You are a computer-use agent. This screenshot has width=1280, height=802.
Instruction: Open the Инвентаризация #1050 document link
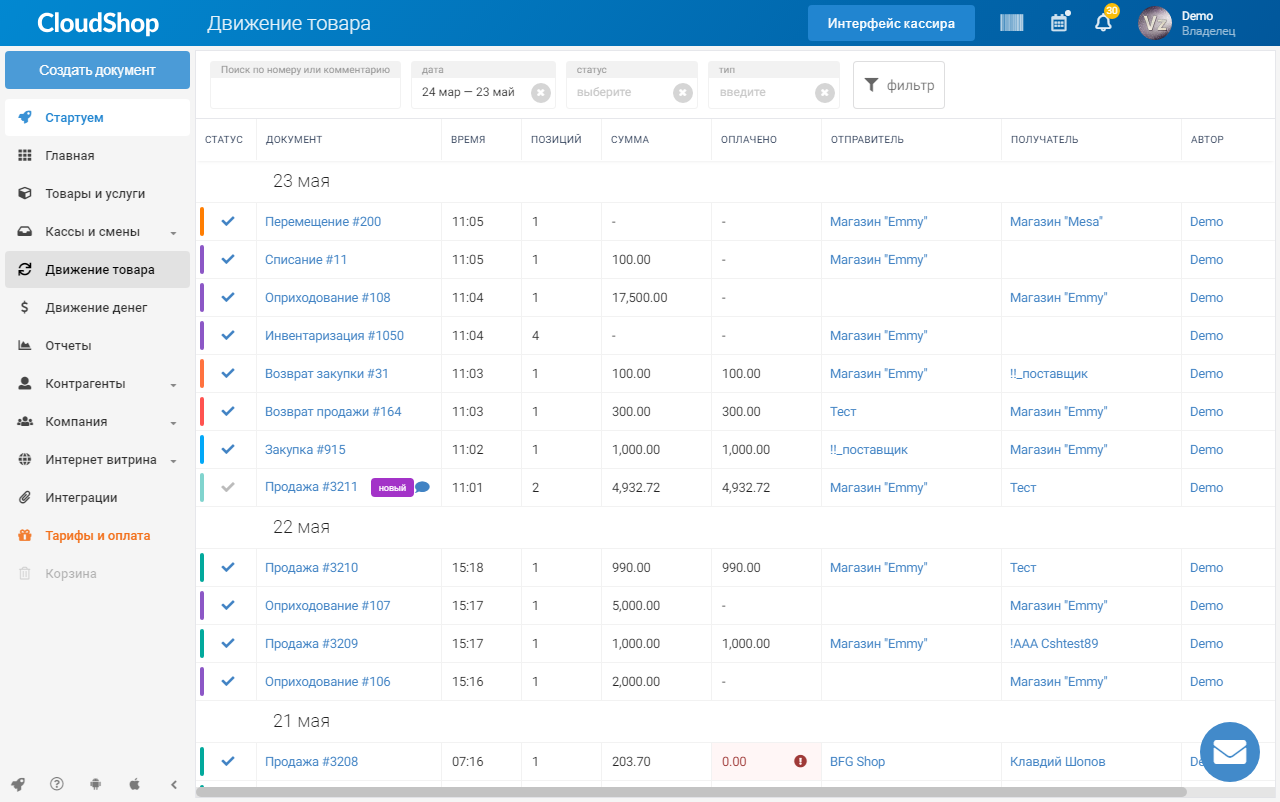coord(334,335)
